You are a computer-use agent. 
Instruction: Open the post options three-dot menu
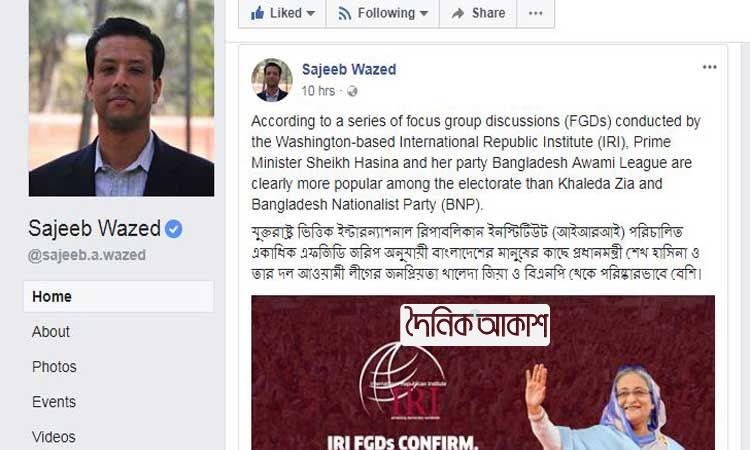709,67
